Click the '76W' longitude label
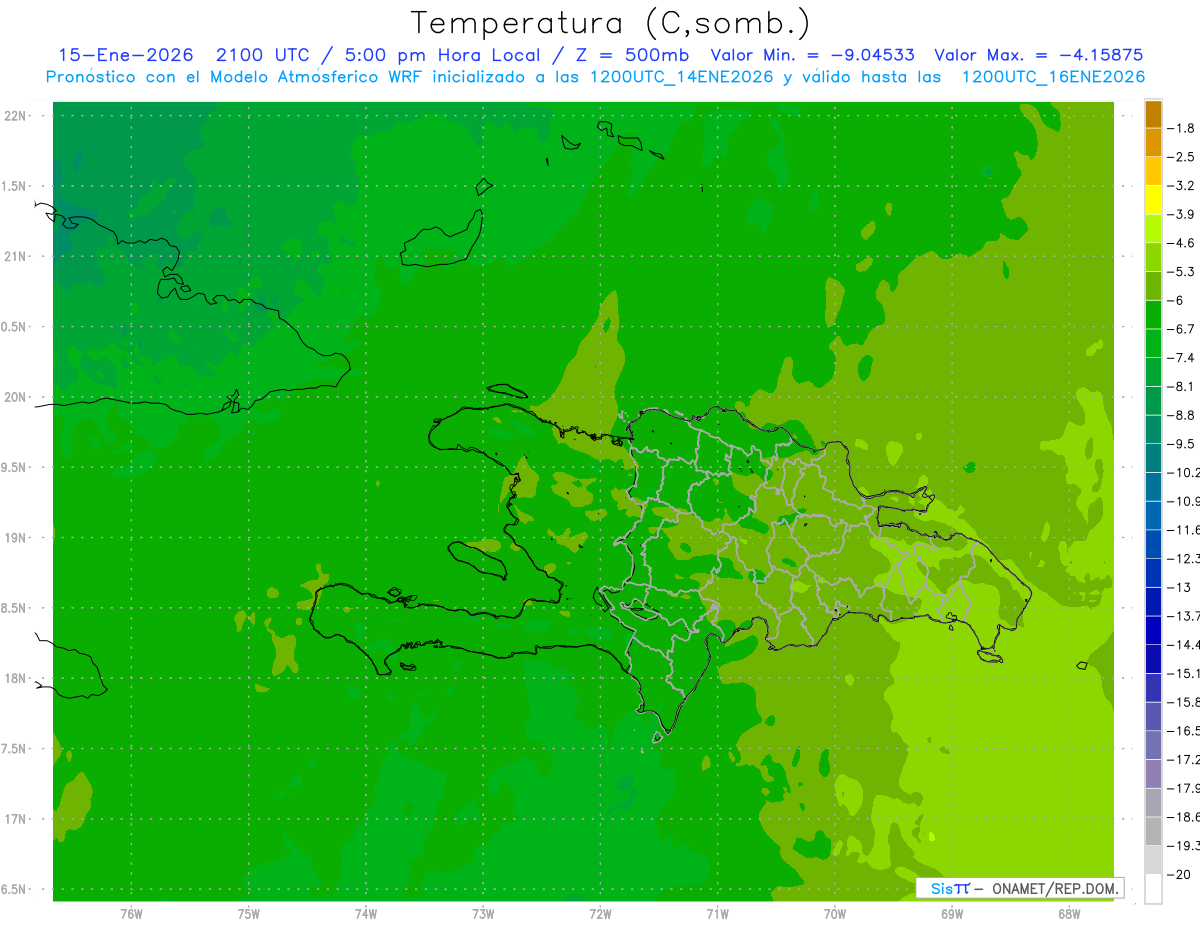The image size is (1200, 927). point(131,914)
